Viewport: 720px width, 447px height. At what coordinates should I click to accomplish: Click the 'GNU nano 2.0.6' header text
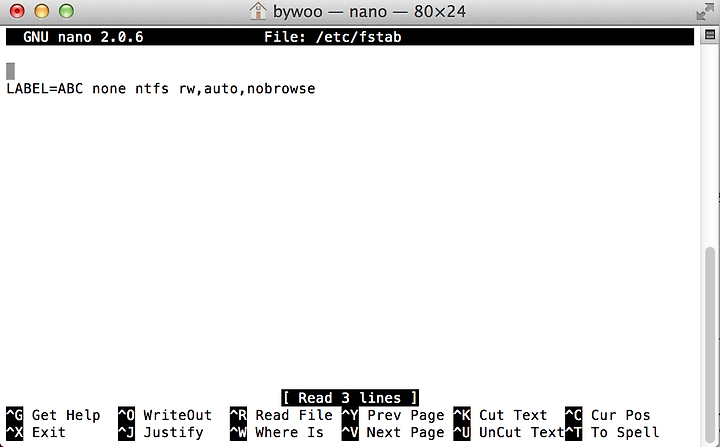coord(83,37)
